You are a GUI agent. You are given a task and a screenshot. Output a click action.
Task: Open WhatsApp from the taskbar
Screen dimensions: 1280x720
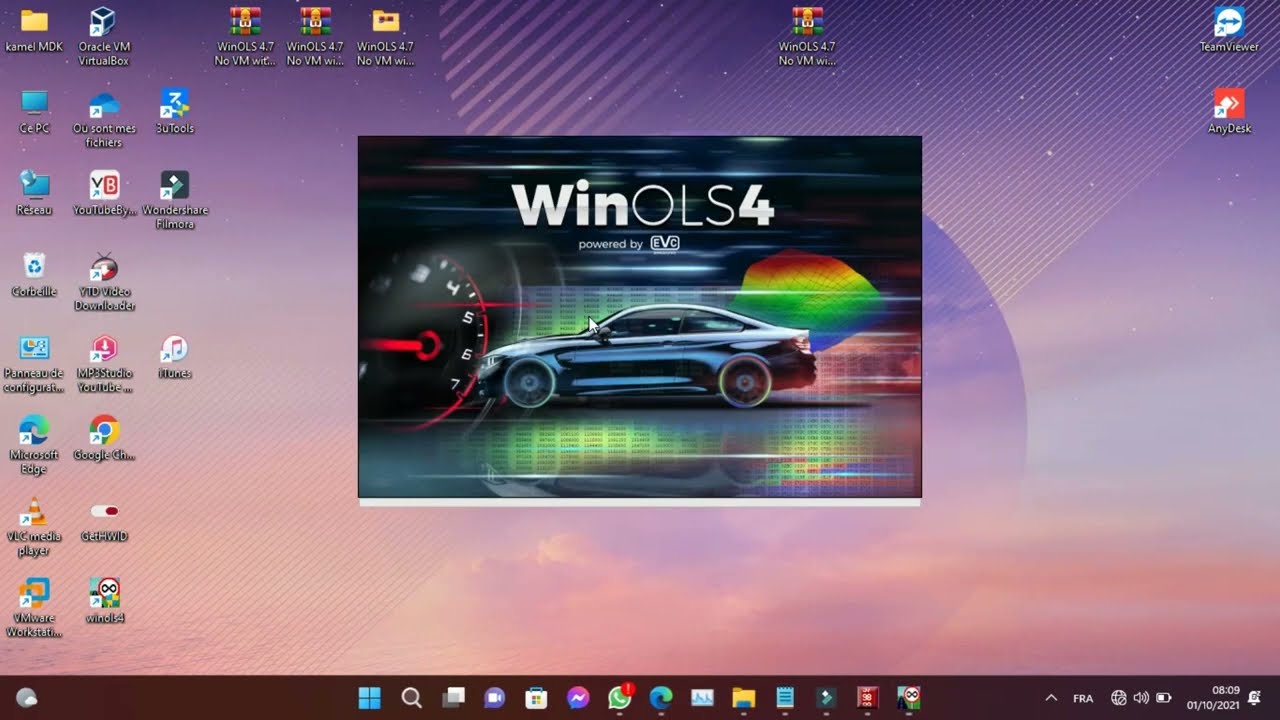pyautogui.click(x=620, y=697)
